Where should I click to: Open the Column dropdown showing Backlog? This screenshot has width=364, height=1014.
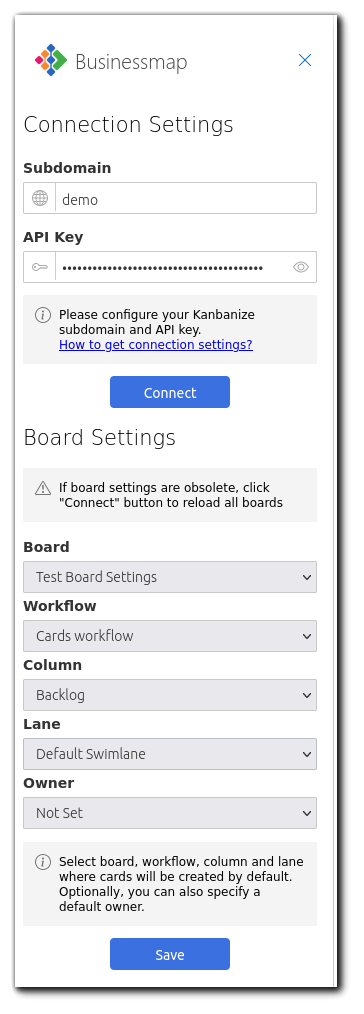tap(170, 695)
